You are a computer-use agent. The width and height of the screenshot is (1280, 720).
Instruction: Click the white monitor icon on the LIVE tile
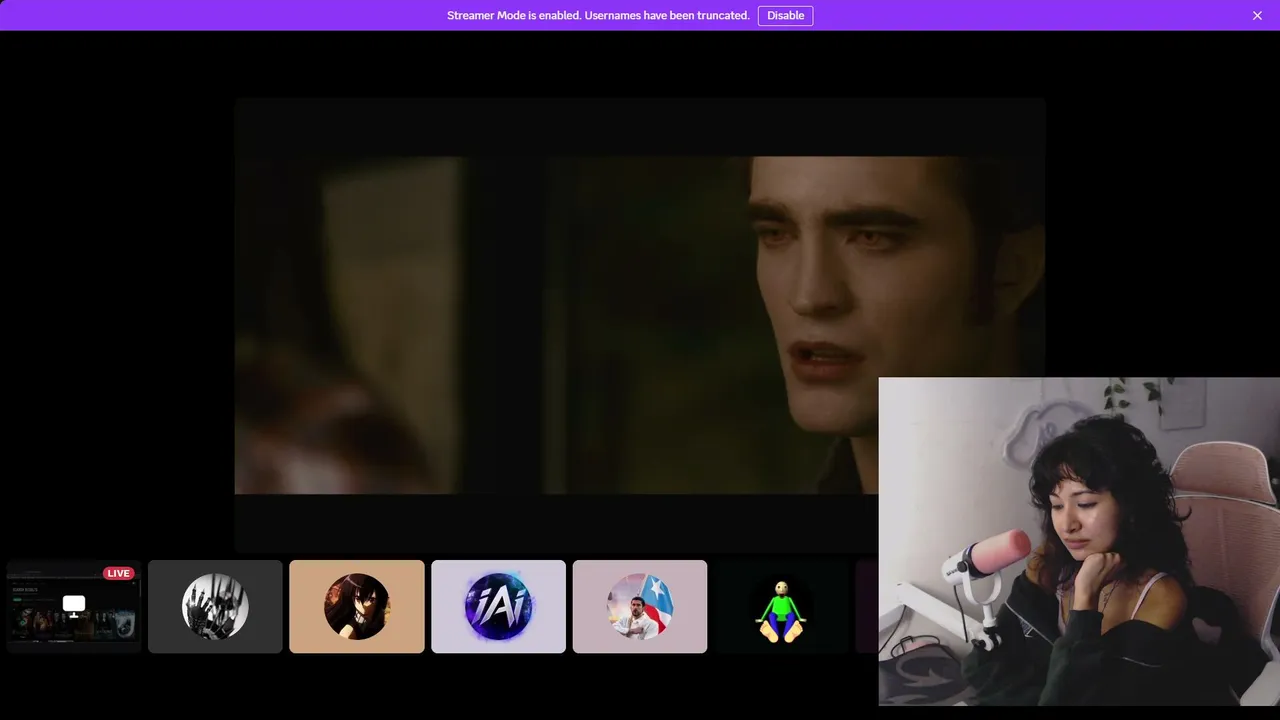click(x=74, y=604)
